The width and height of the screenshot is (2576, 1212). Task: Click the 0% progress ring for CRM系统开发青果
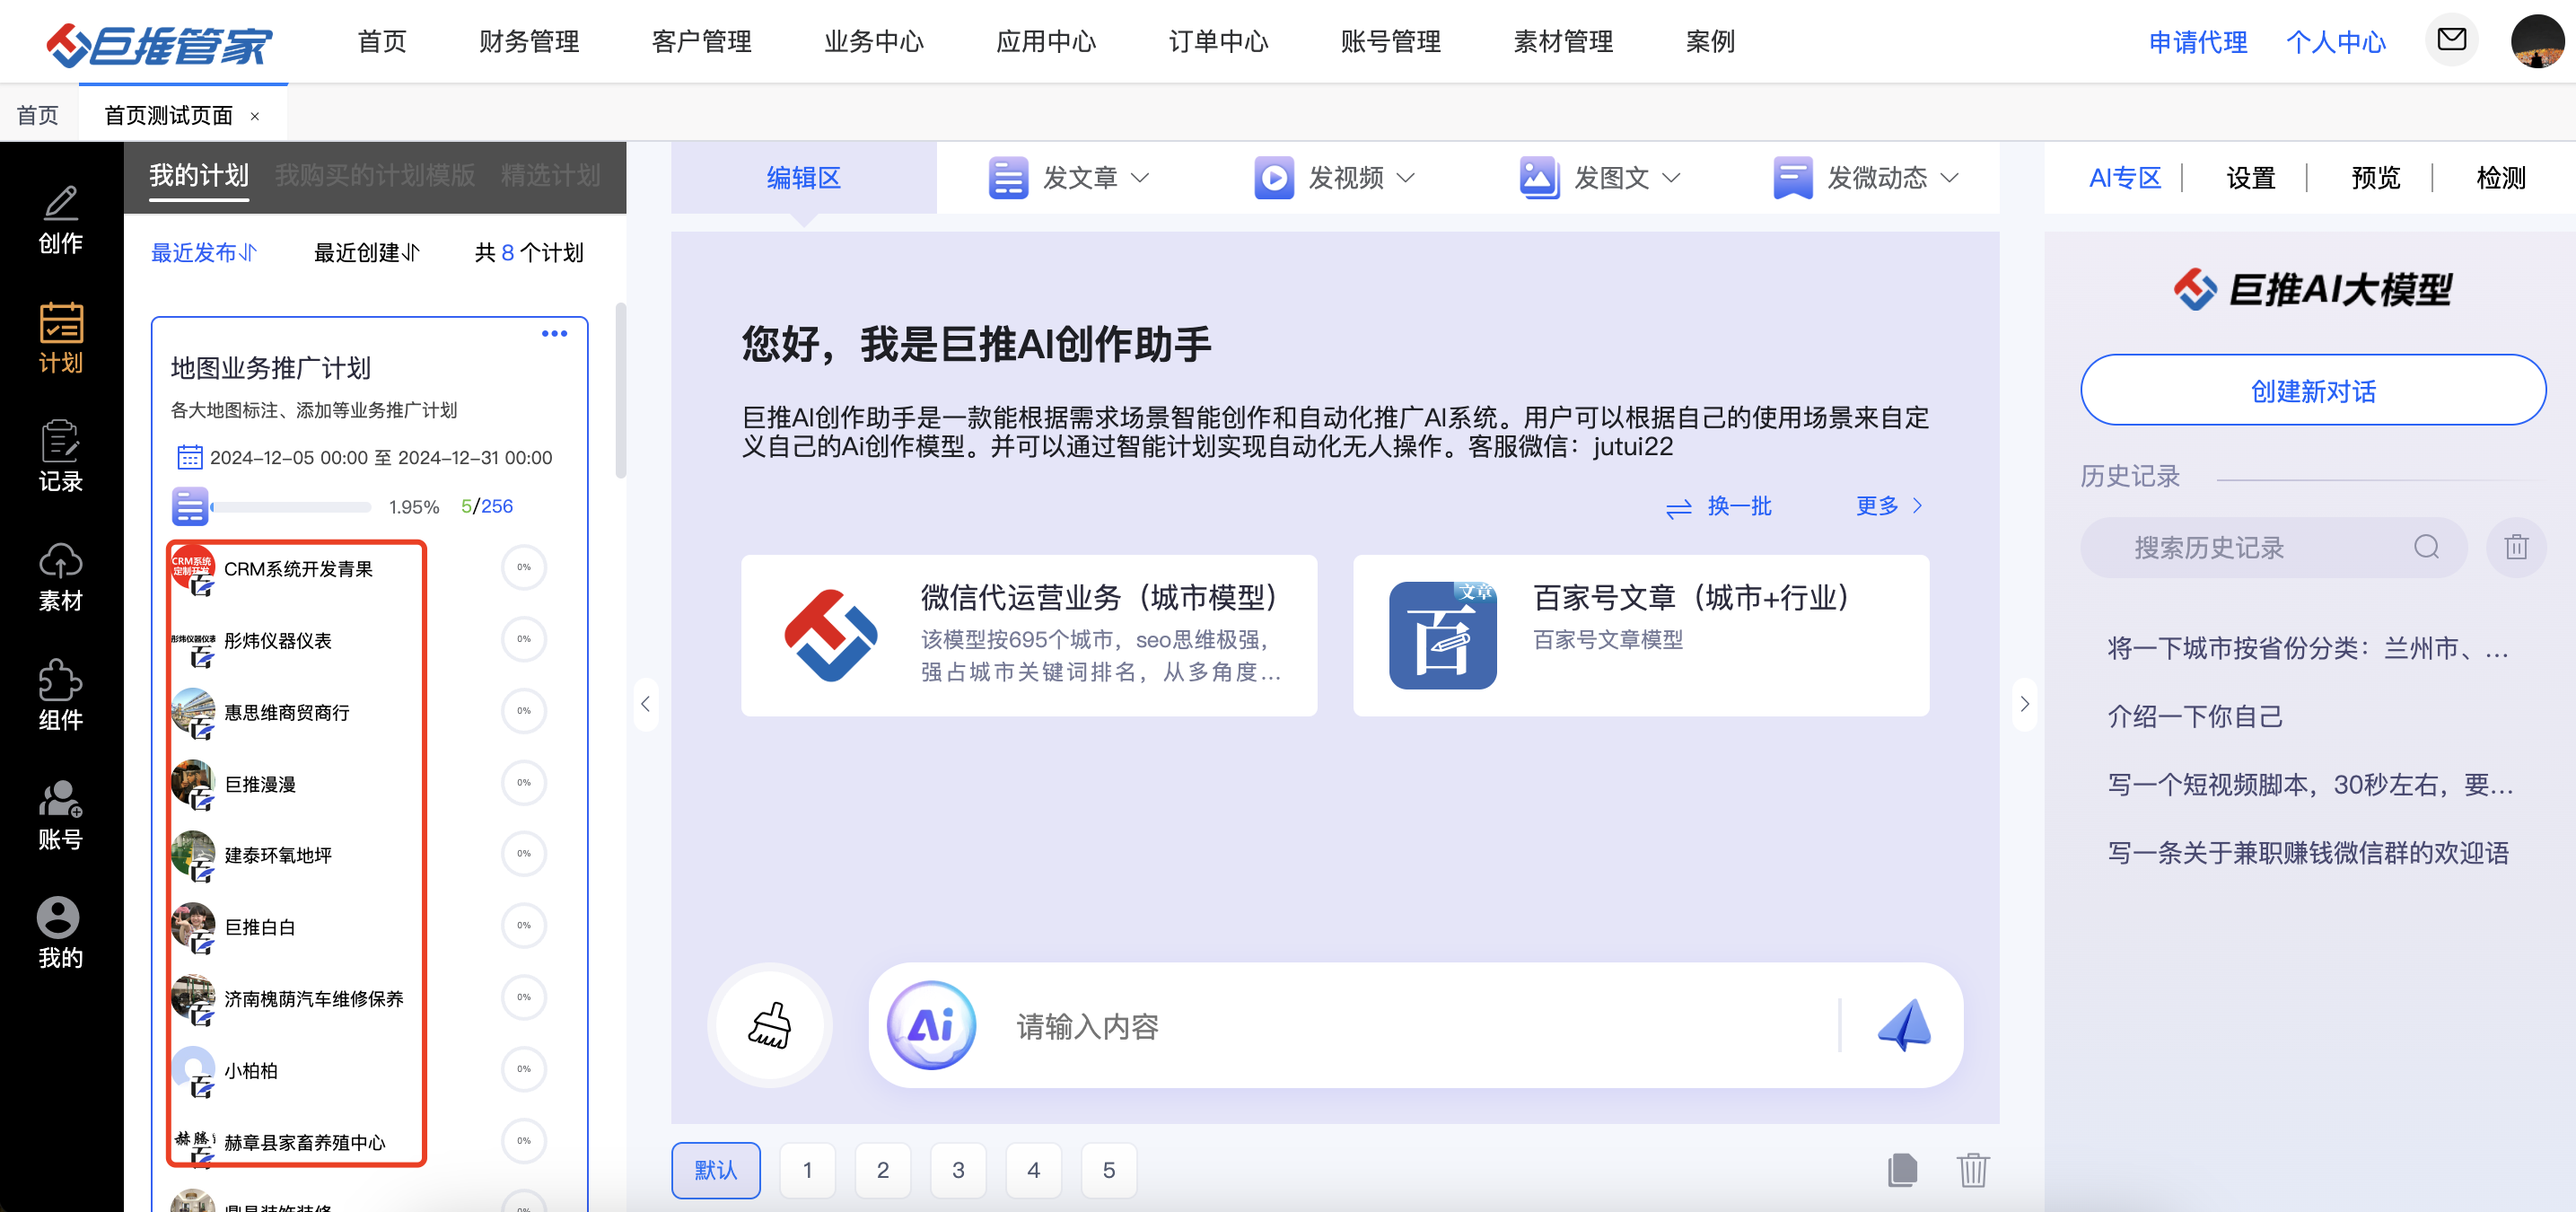coord(524,567)
